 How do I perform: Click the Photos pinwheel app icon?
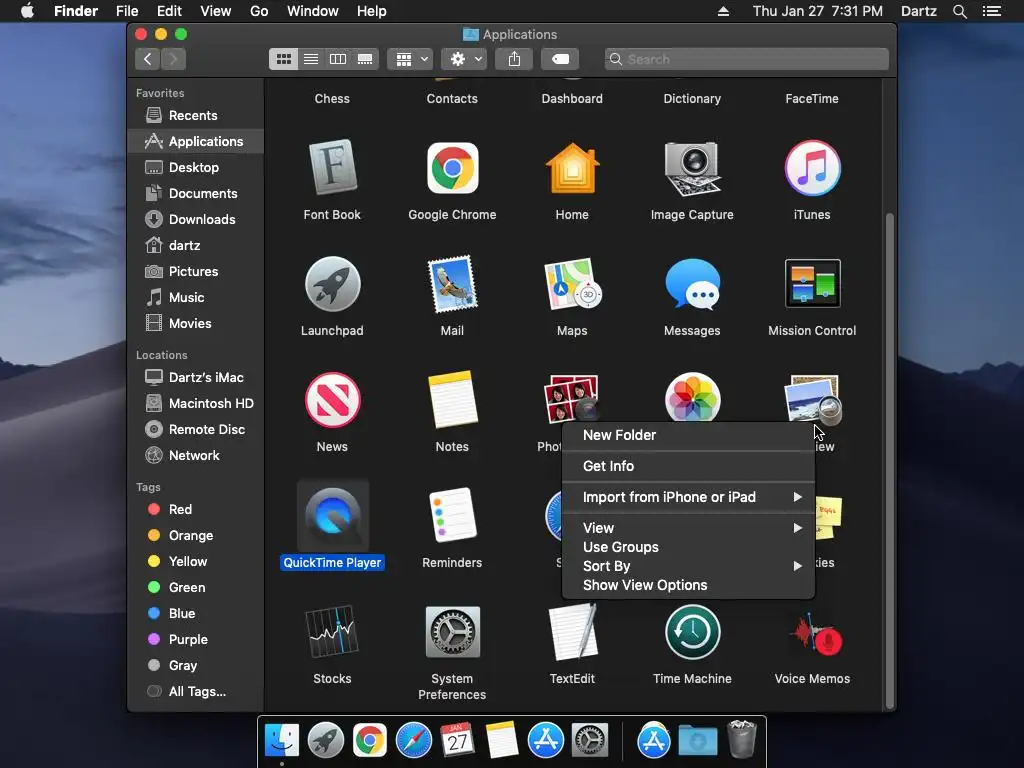click(692, 397)
